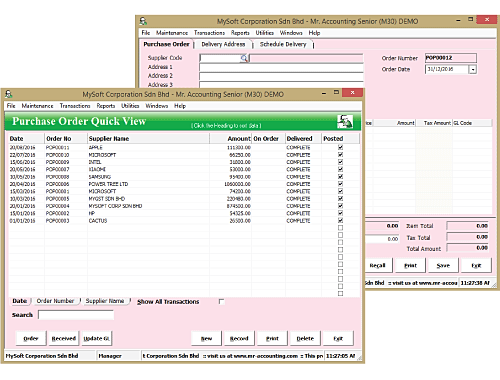Click the Save button in back window
This screenshot has width=500, height=380.
point(443,266)
